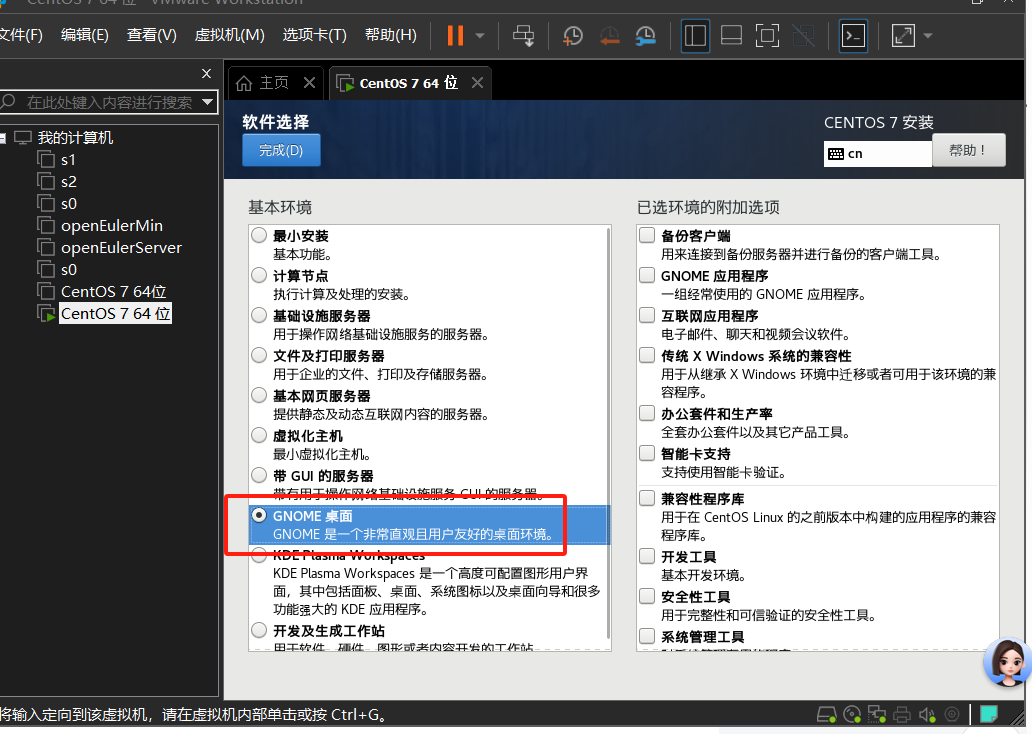
Task: Take a snapshot of this virtual machine
Action: (573, 36)
